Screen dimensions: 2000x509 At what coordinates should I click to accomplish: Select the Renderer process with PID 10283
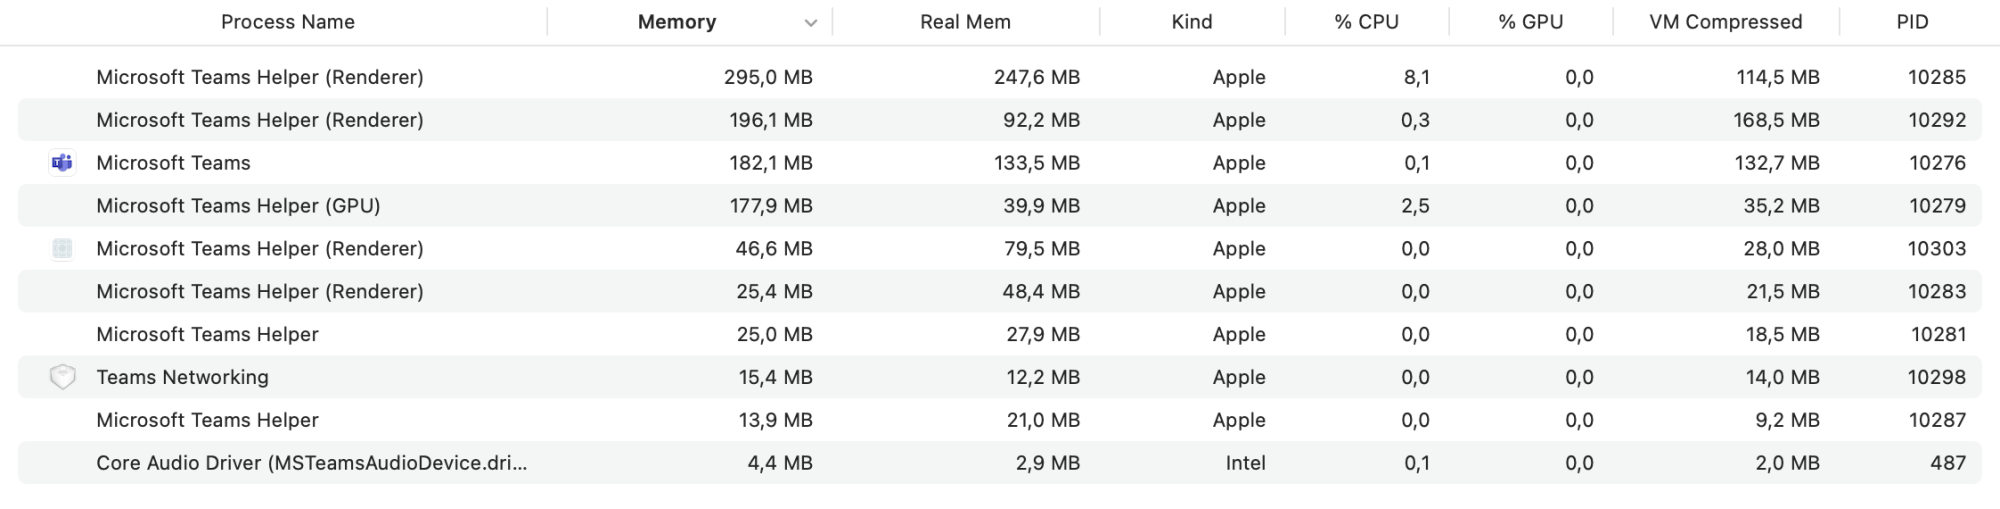(x=260, y=291)
